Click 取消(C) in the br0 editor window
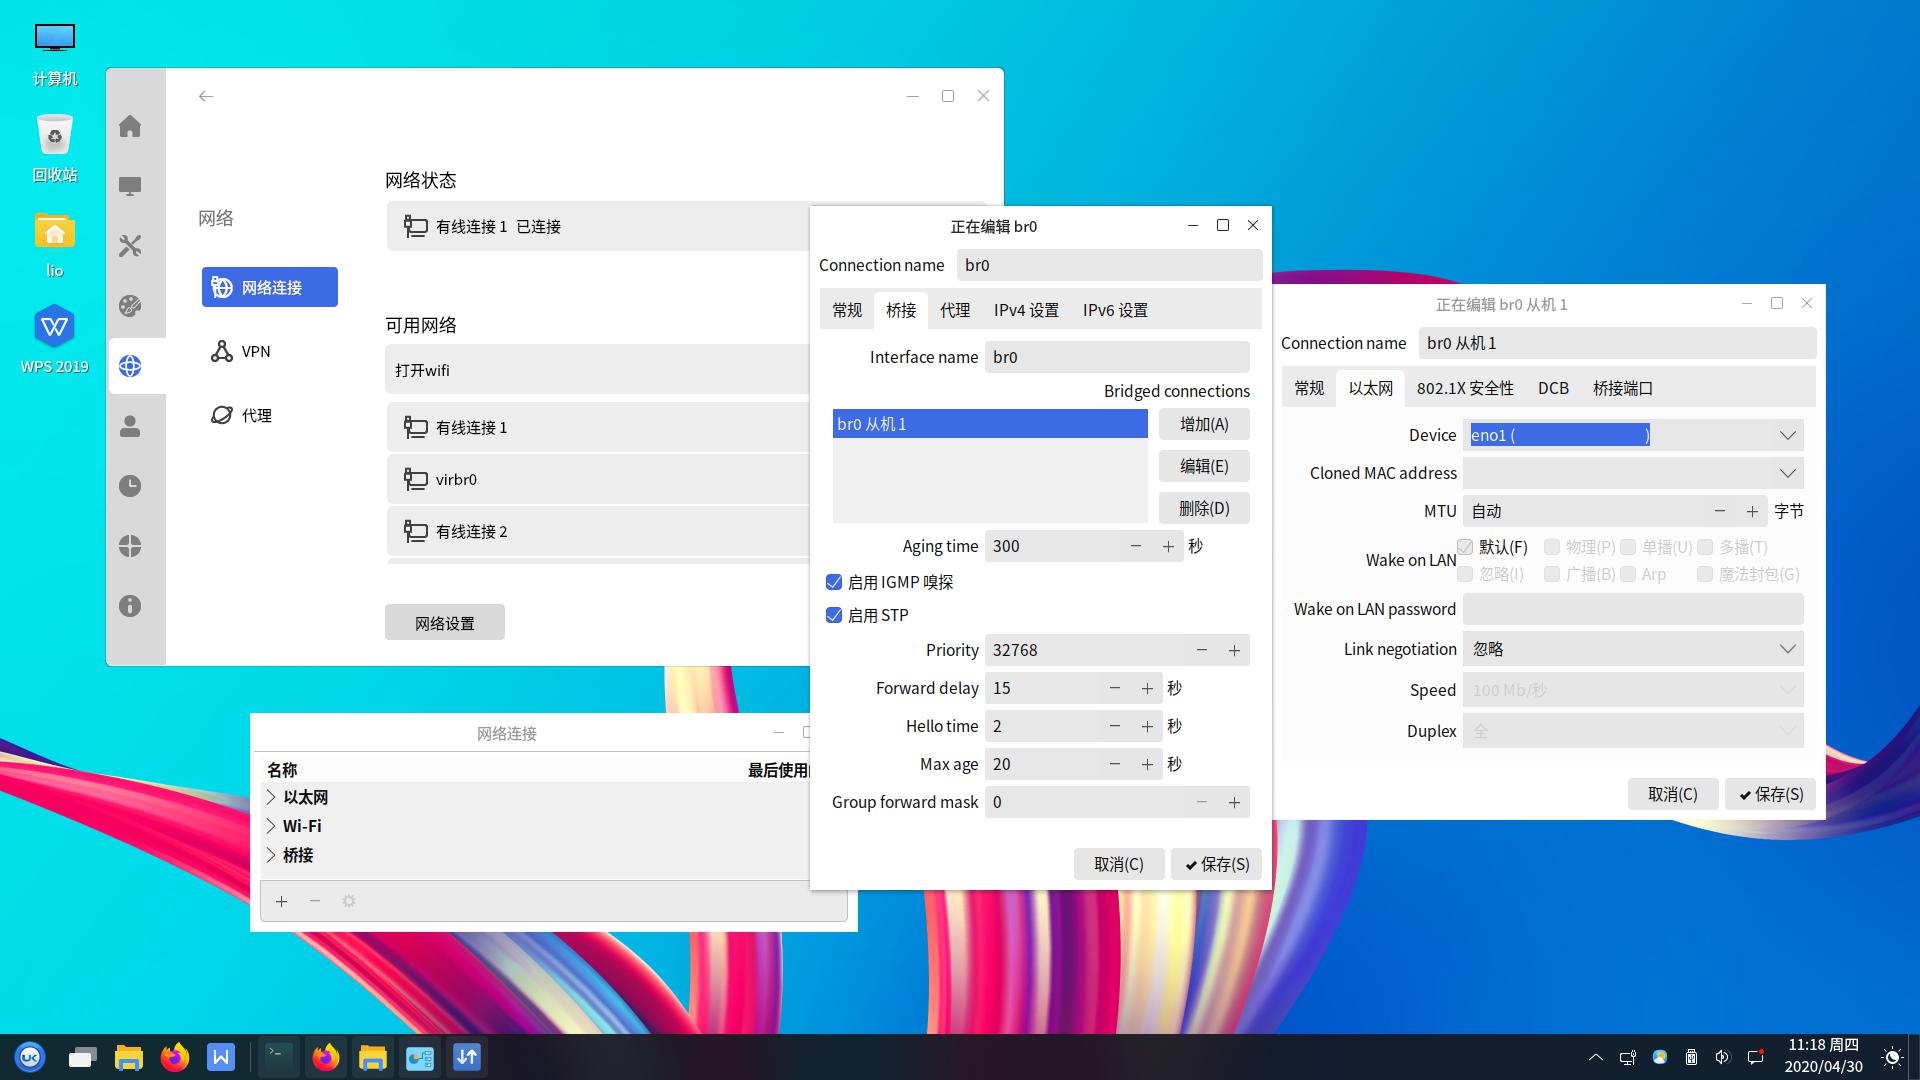 1119,864
